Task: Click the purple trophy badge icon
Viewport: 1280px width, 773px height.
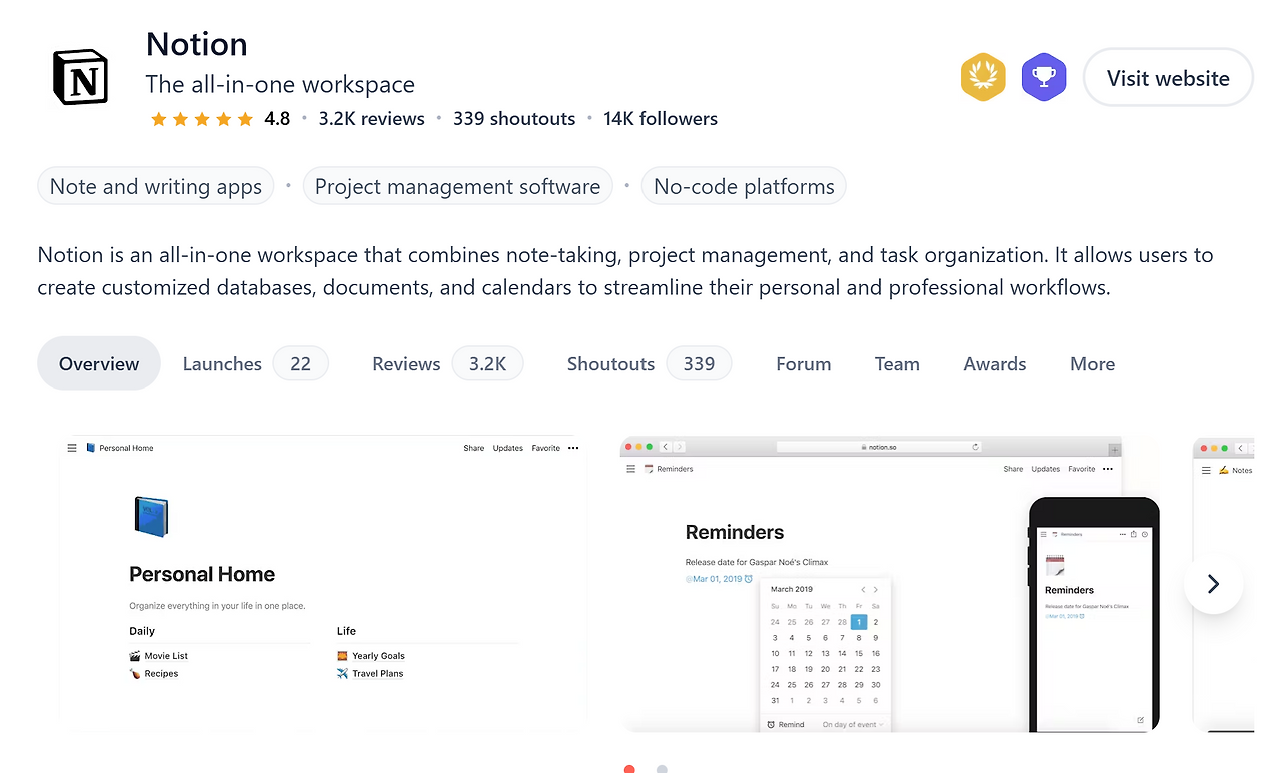Action: pyautogui.click(x=1044, y=76)
